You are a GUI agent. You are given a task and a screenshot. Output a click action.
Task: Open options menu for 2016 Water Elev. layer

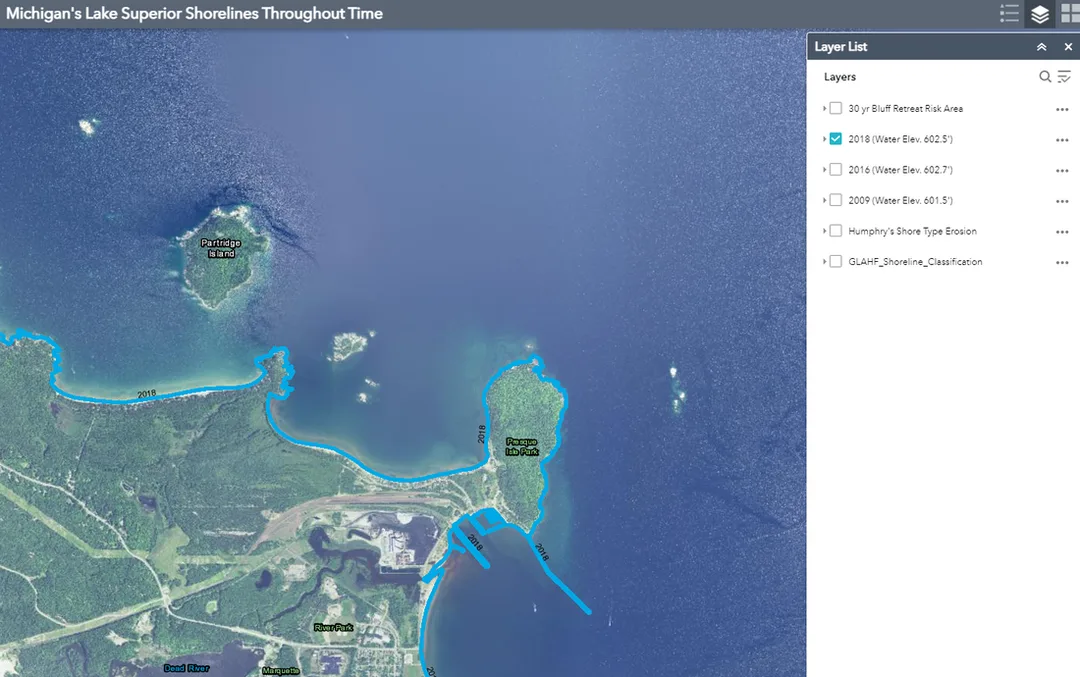(1062, 170)
